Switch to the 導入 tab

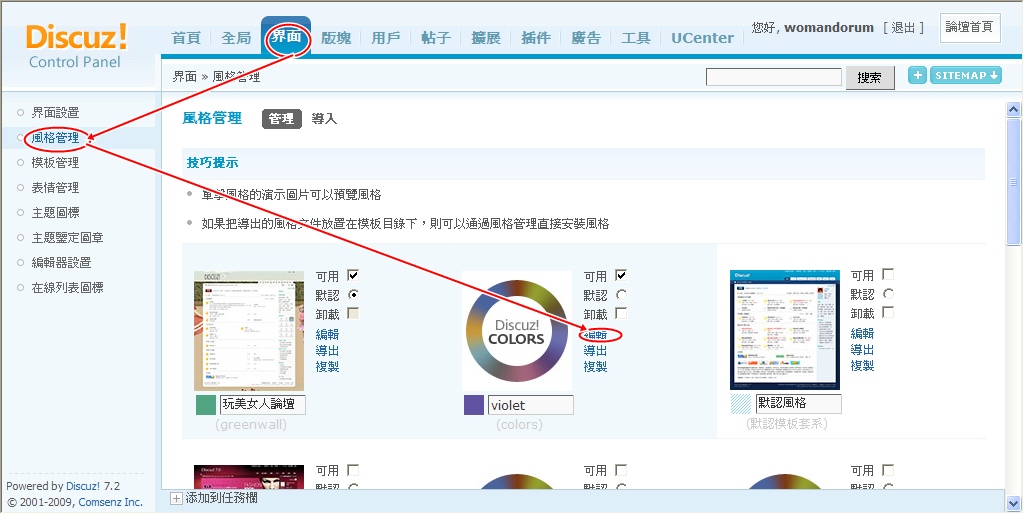[x=324, y=119]
